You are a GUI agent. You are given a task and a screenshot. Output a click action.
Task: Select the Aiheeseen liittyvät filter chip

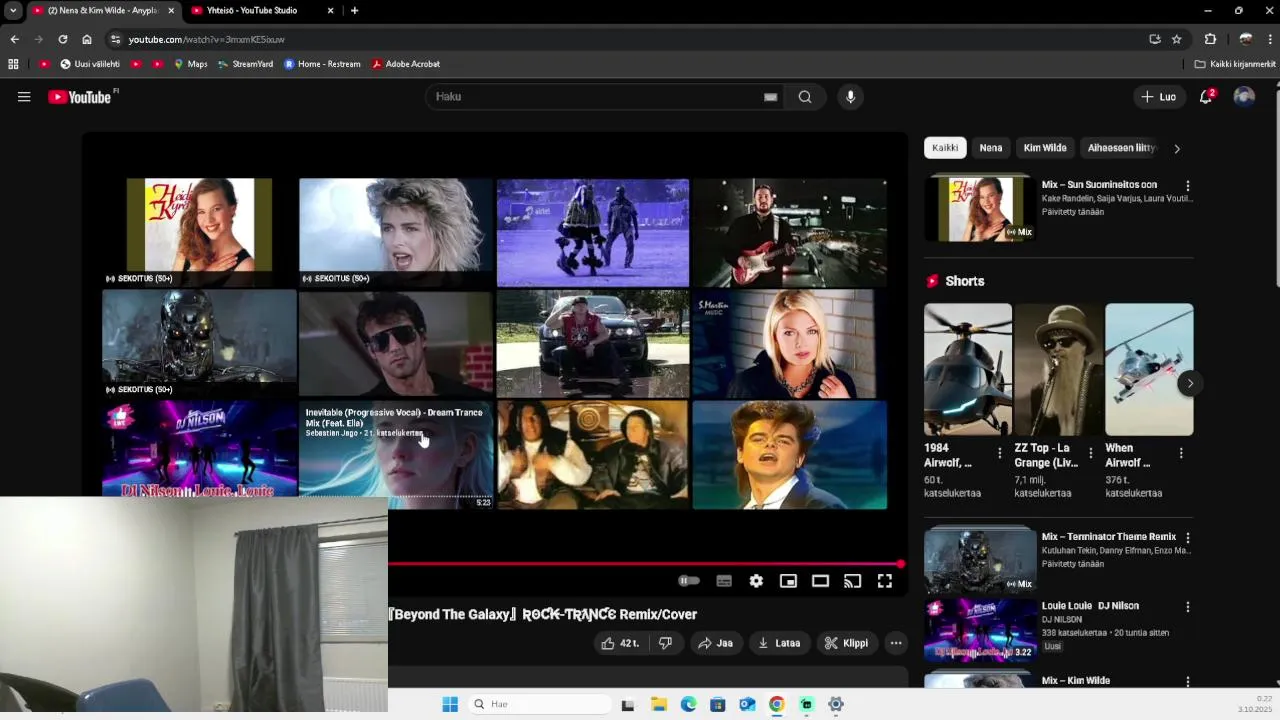tap(1121, 148)
